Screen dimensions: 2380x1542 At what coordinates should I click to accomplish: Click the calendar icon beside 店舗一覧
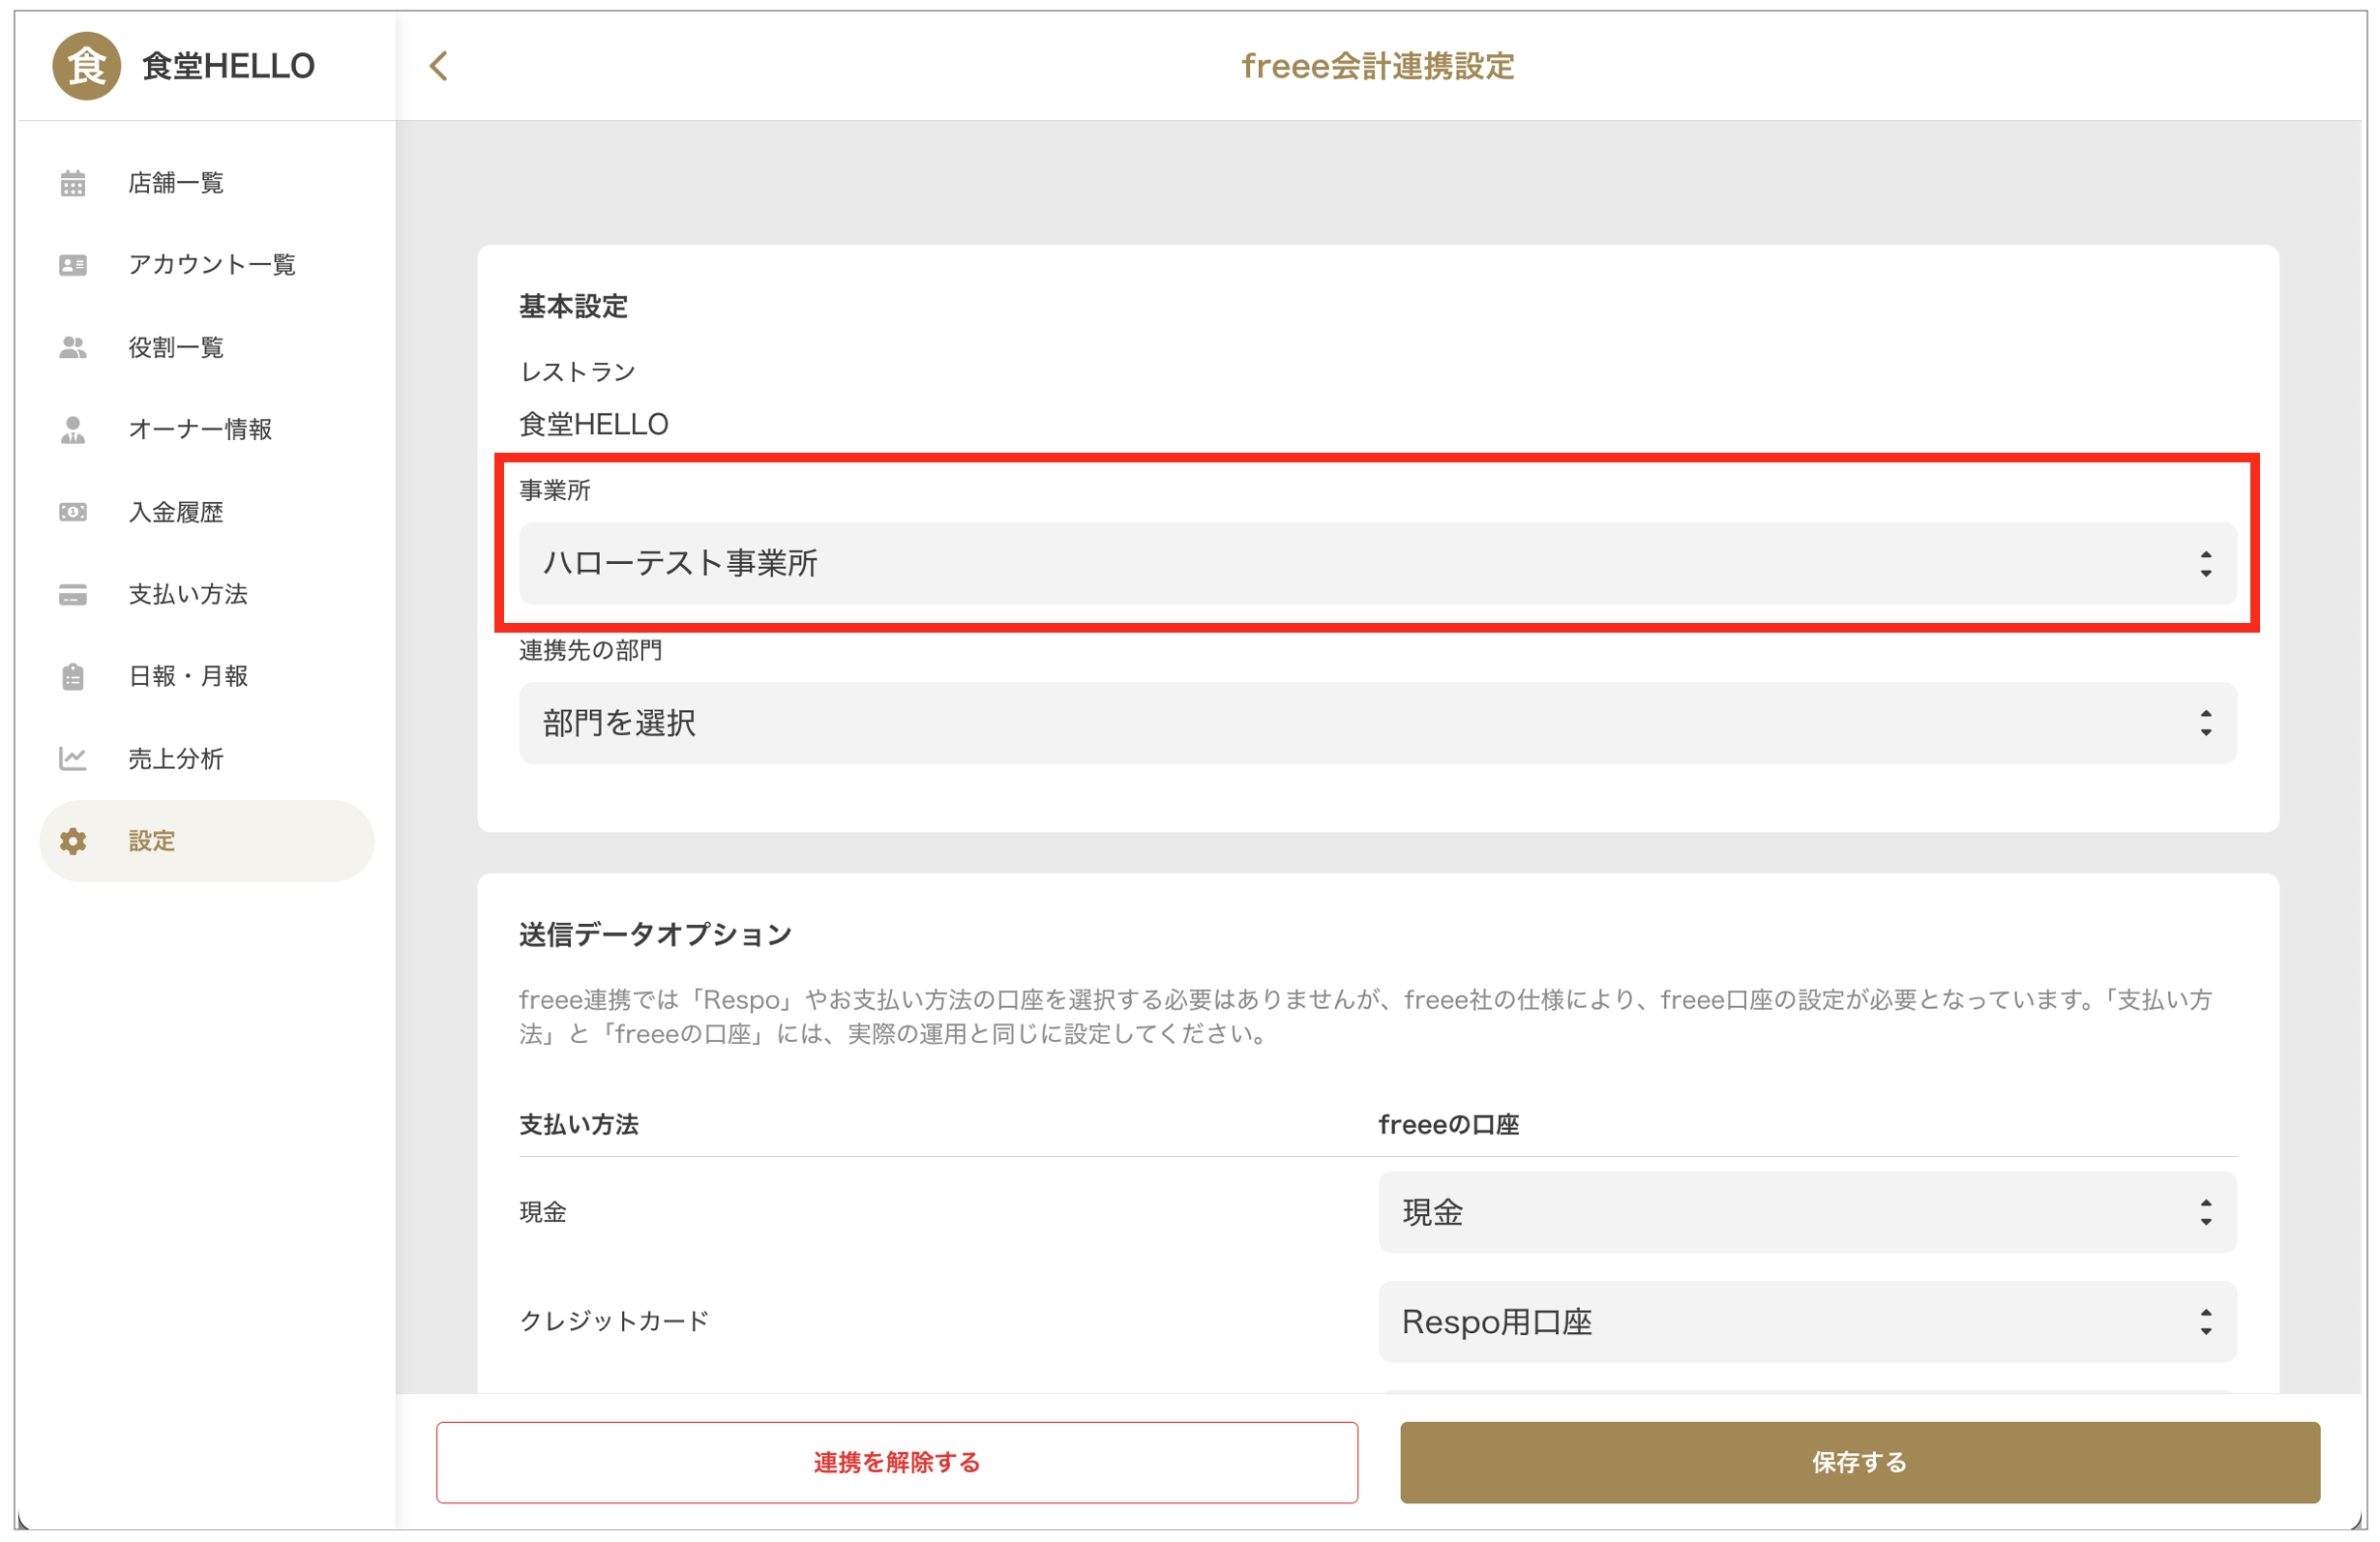pyautogui.click(x=73, y=183)
